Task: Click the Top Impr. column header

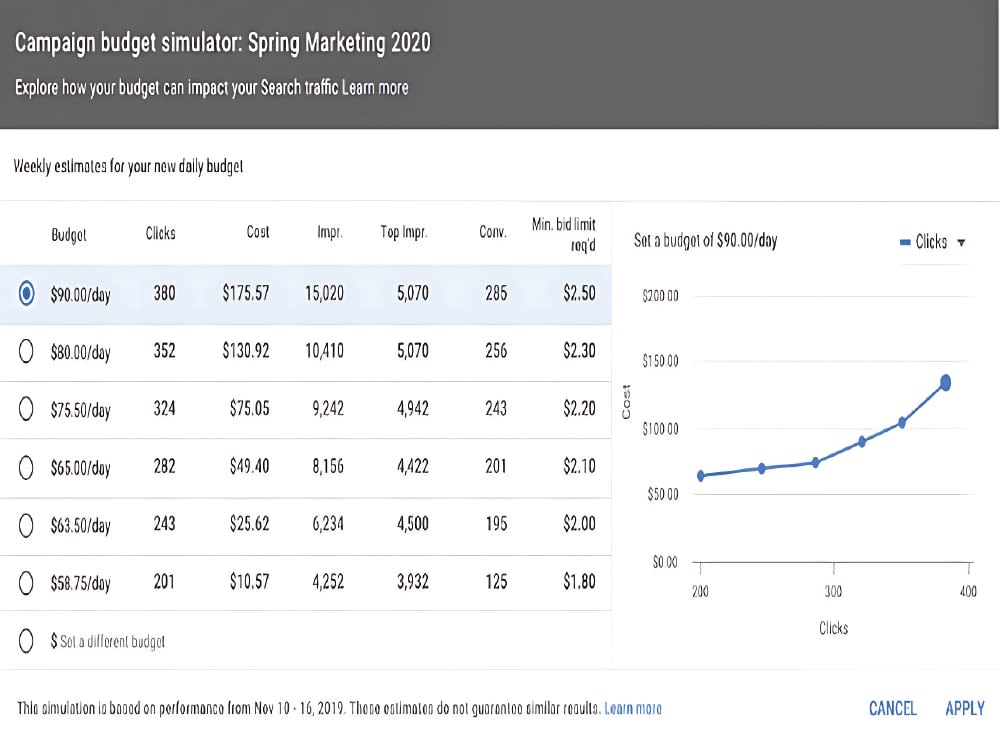Action: (x=404, y=232)
